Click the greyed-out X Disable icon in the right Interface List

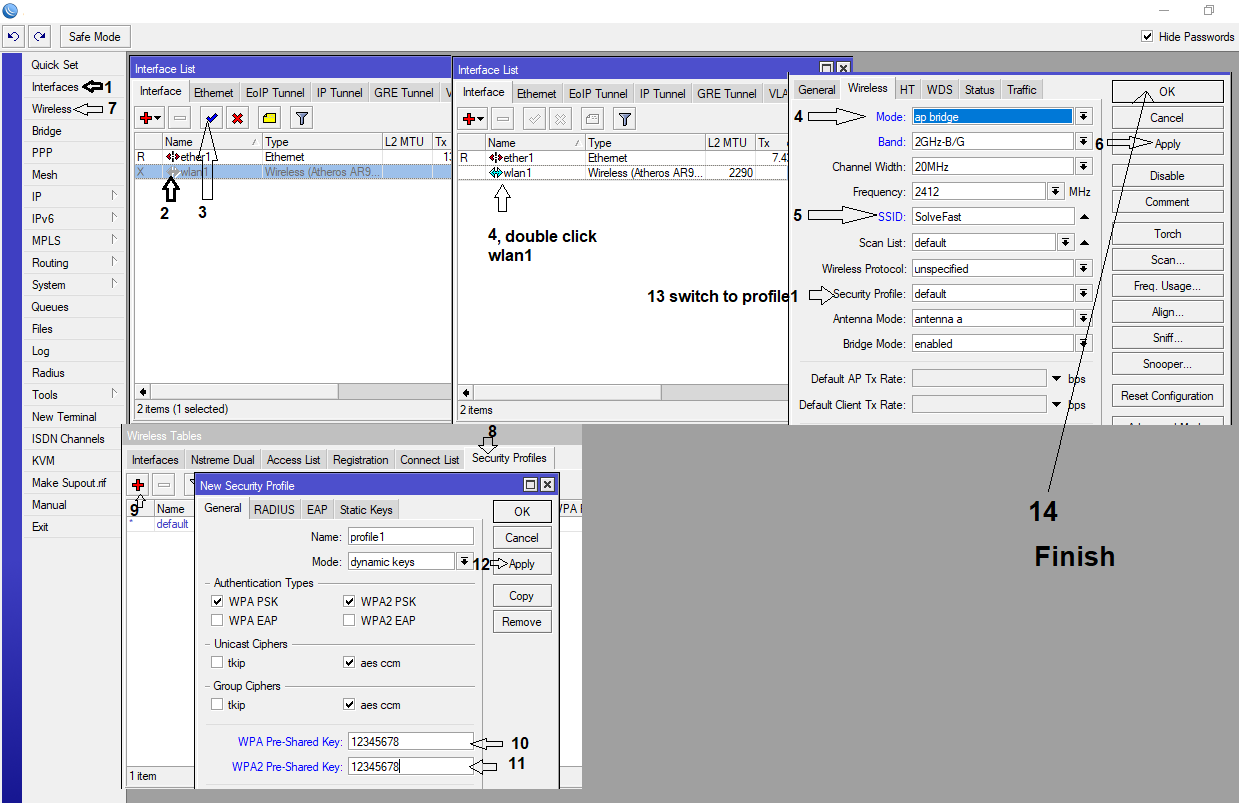tap(560, 119)
